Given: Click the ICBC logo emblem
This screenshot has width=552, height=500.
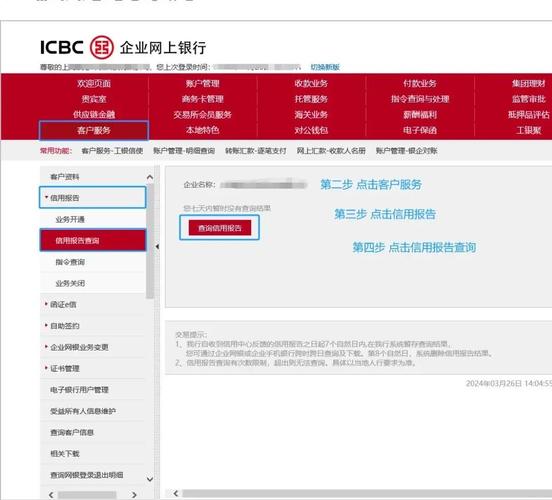Looking at the screenshot, I should (102, 47).
